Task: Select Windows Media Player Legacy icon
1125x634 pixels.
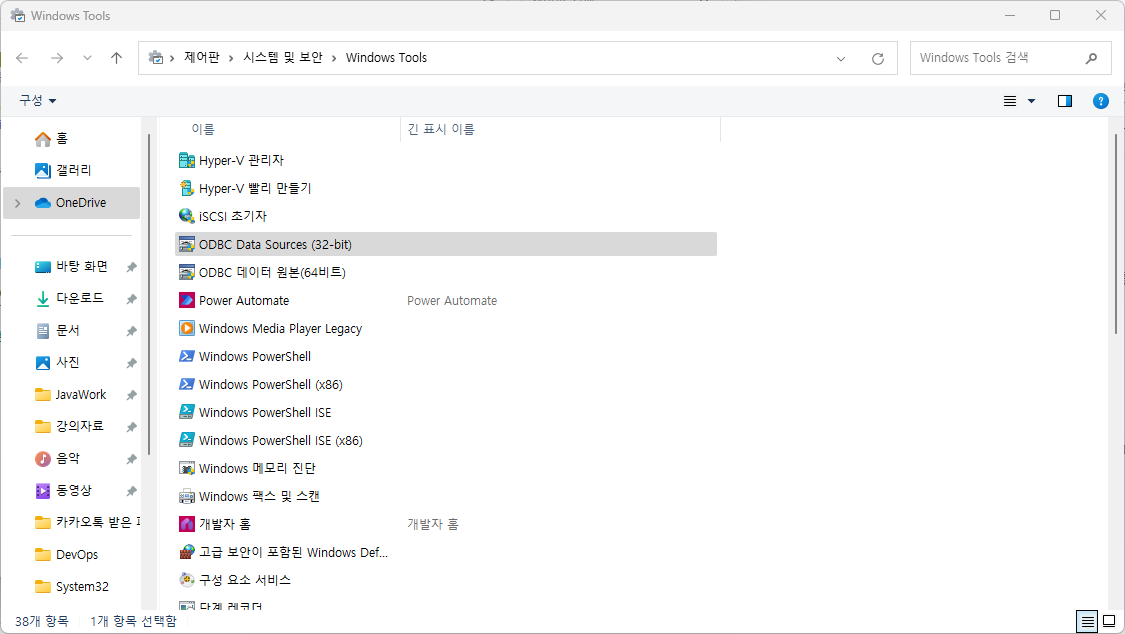Action: point(187,328)
